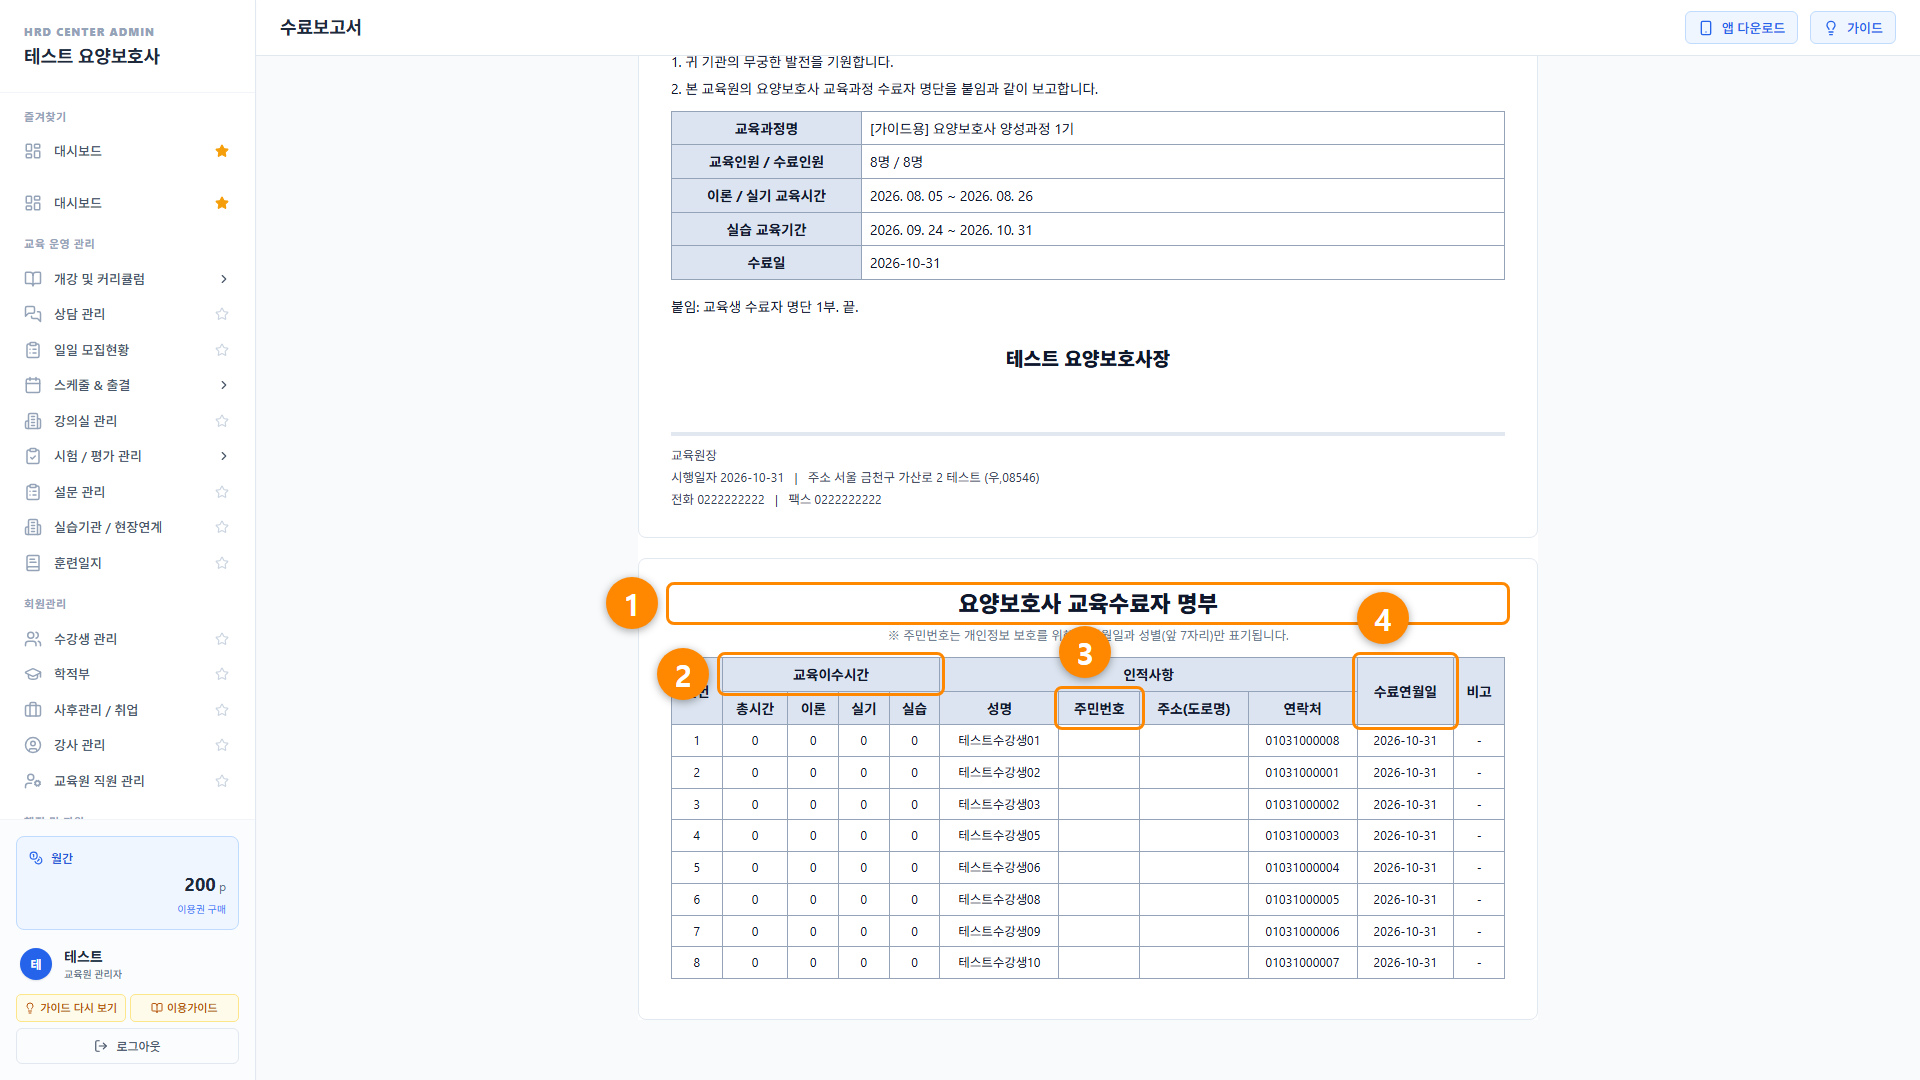This screenshot has width=1920, height=1080.
Task: Click the phone number 01031000007 cell
Action: 1302,963
